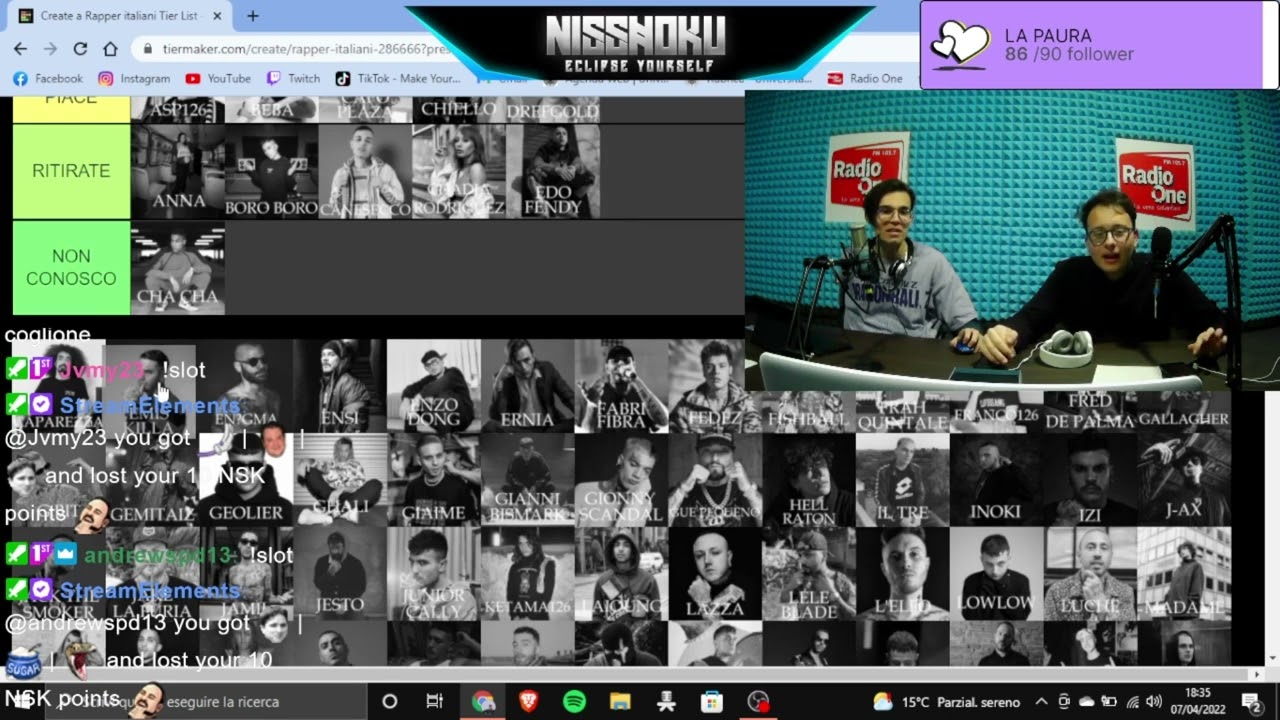Screen dimensions: 1280x720
Task: Pick the ENZO DONG rapper image
Action: pos(434,386)
